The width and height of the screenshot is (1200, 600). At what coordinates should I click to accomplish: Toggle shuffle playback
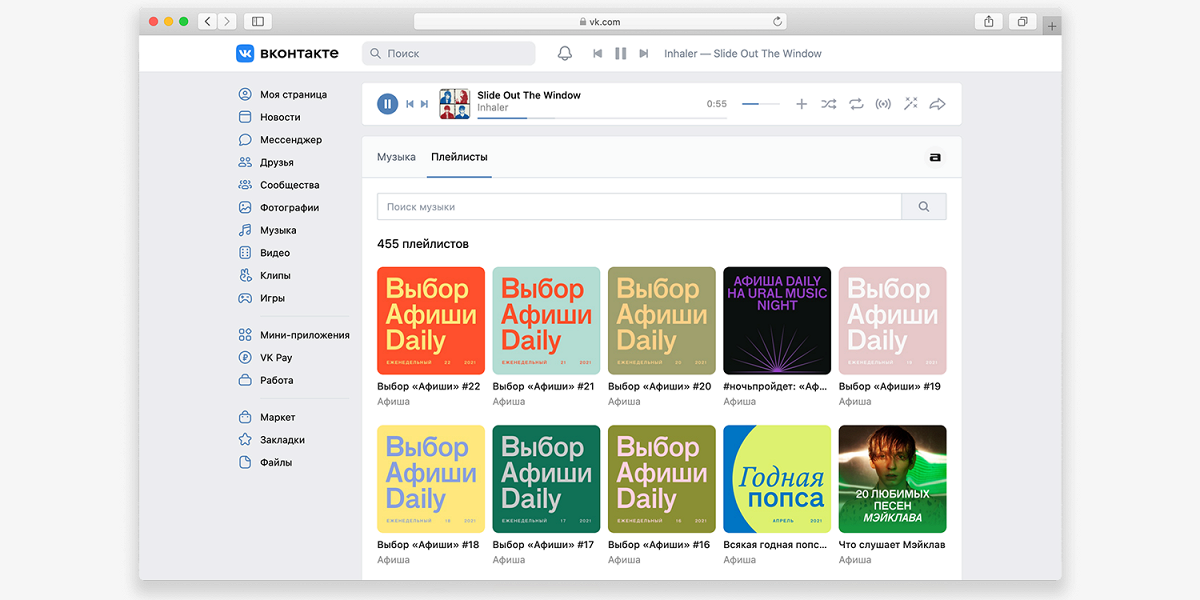(829, 104)
